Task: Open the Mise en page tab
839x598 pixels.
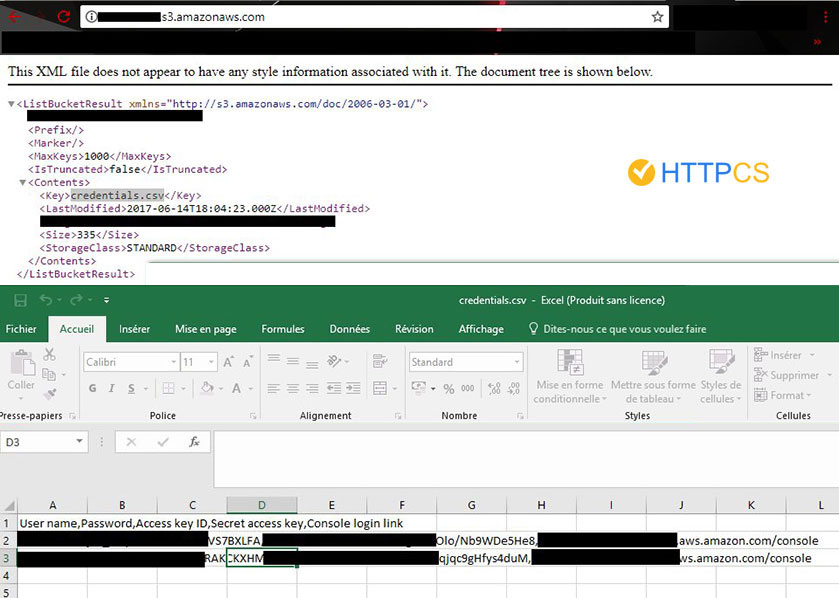Action: click(205, 329)
